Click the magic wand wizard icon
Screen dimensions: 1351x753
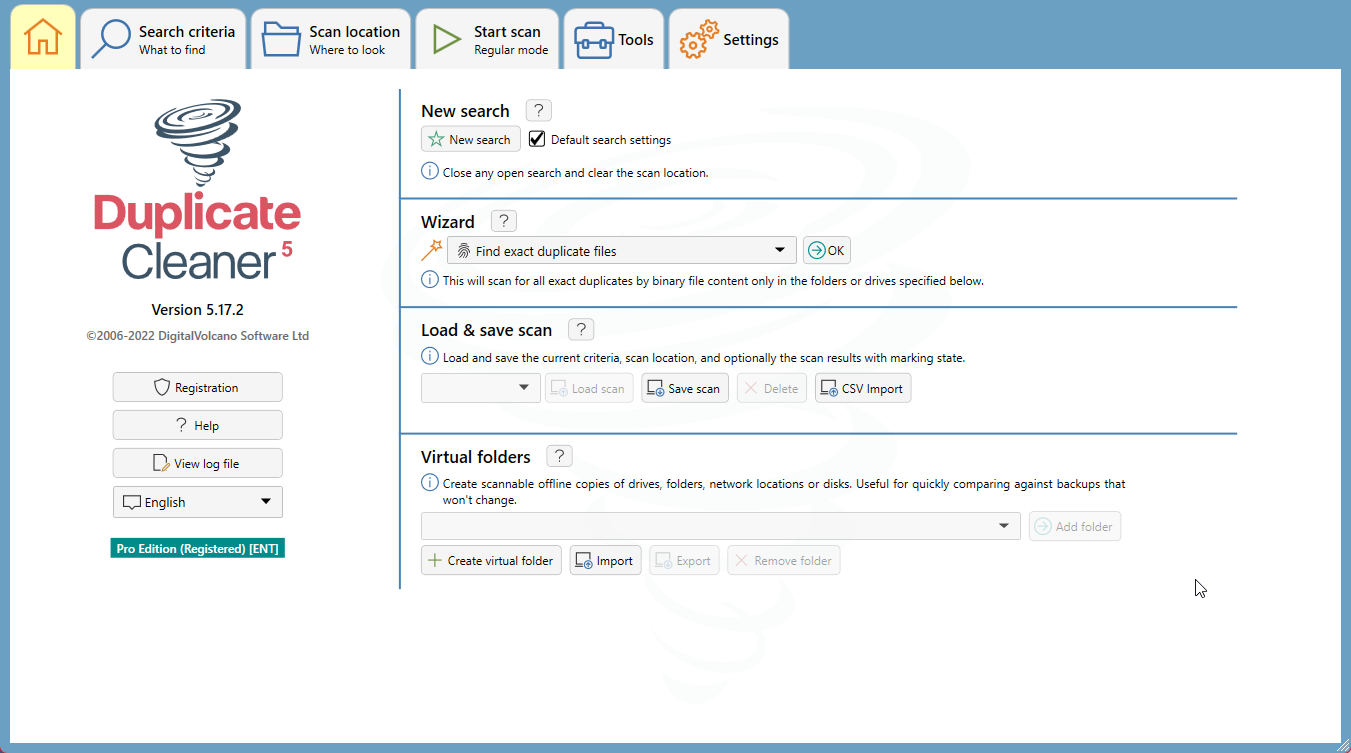(x=431, y=250)
